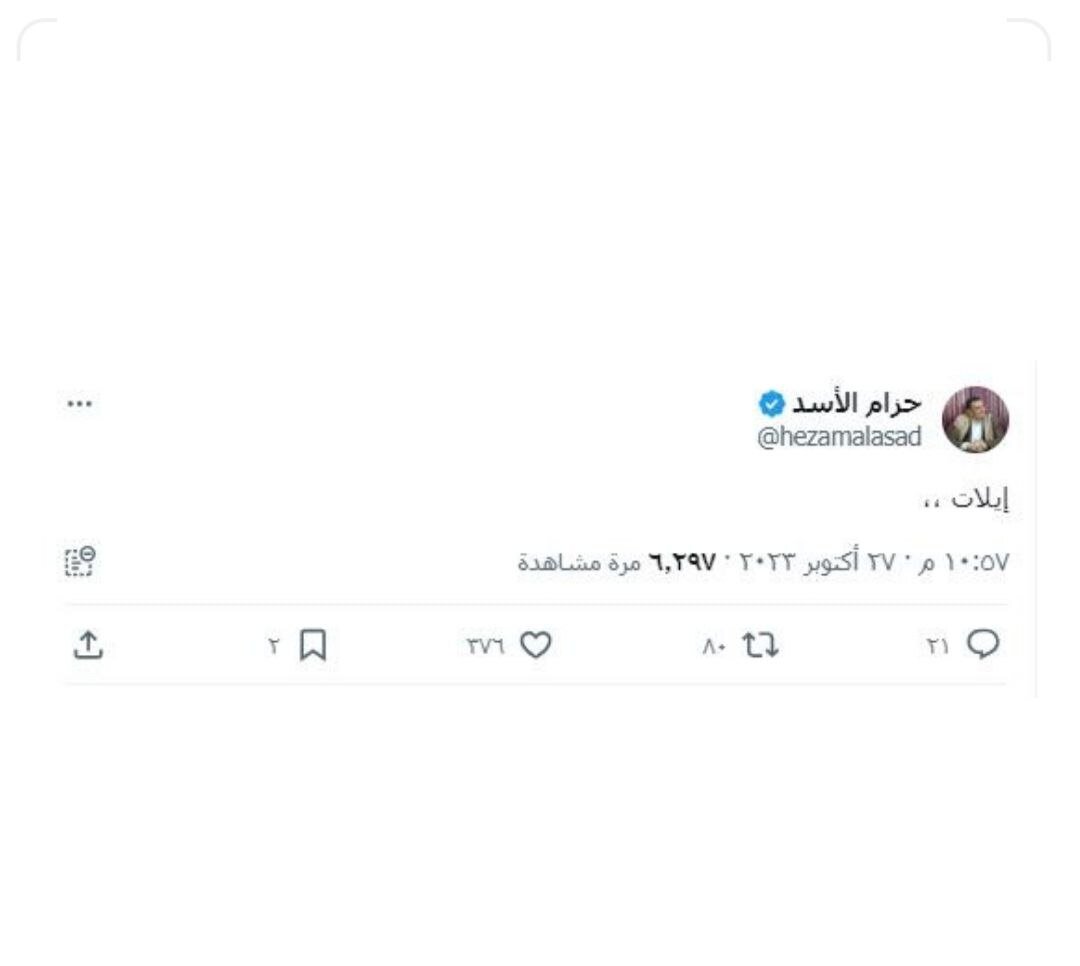Retweet the post using the arrows icon

[760, 646]
